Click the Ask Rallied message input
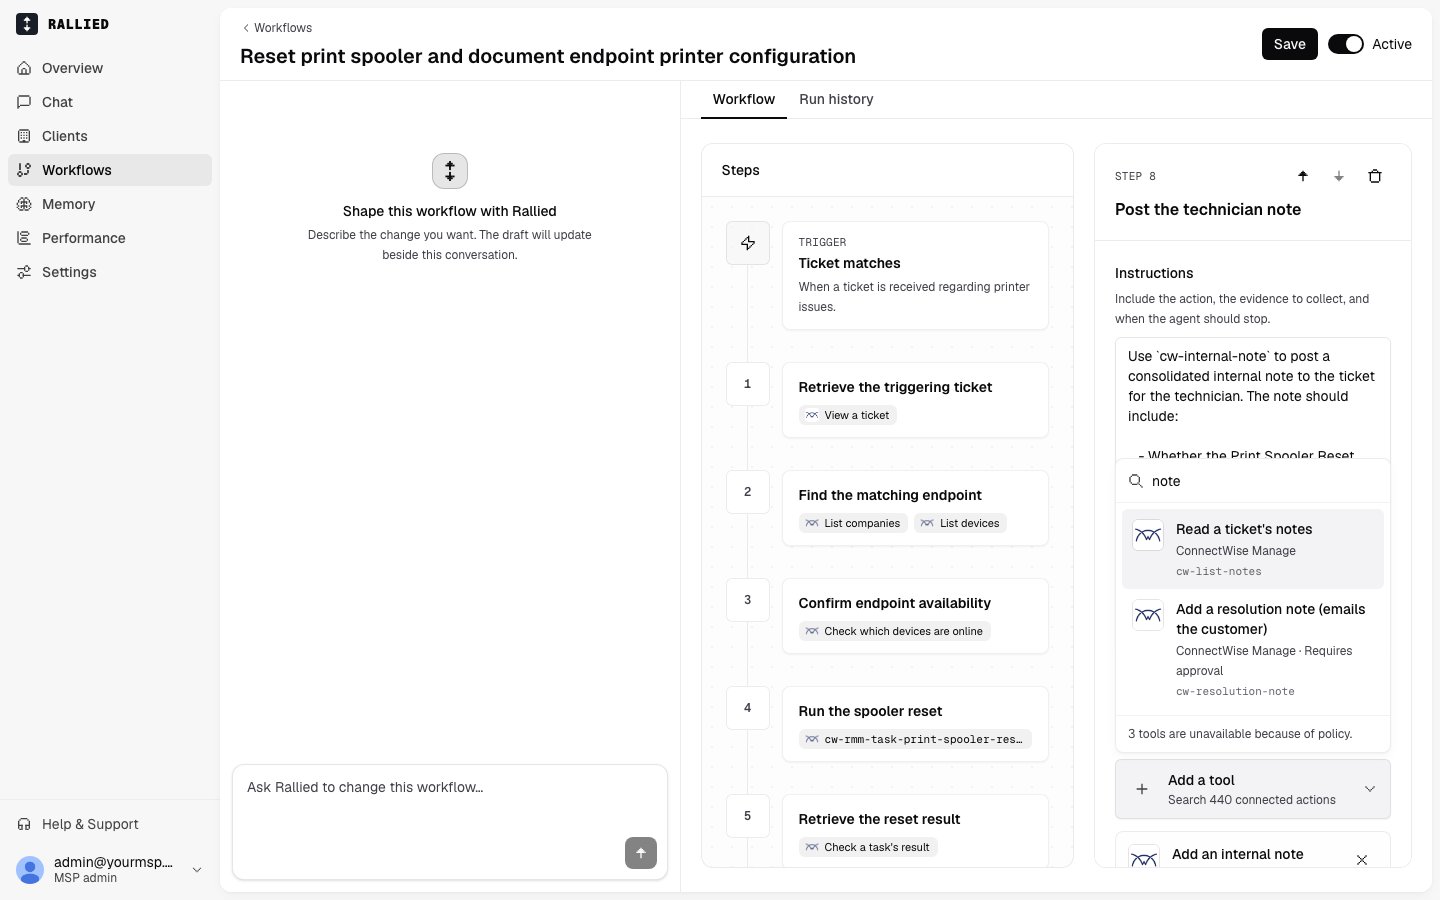This screenshot has width=1440, height=900. [449, 800]
